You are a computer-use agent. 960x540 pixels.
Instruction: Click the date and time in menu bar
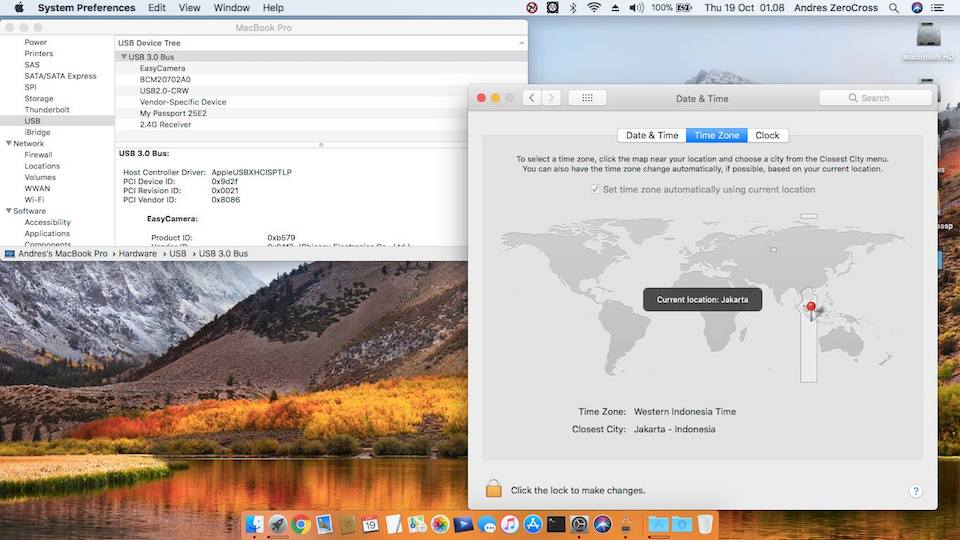point(744,8)
